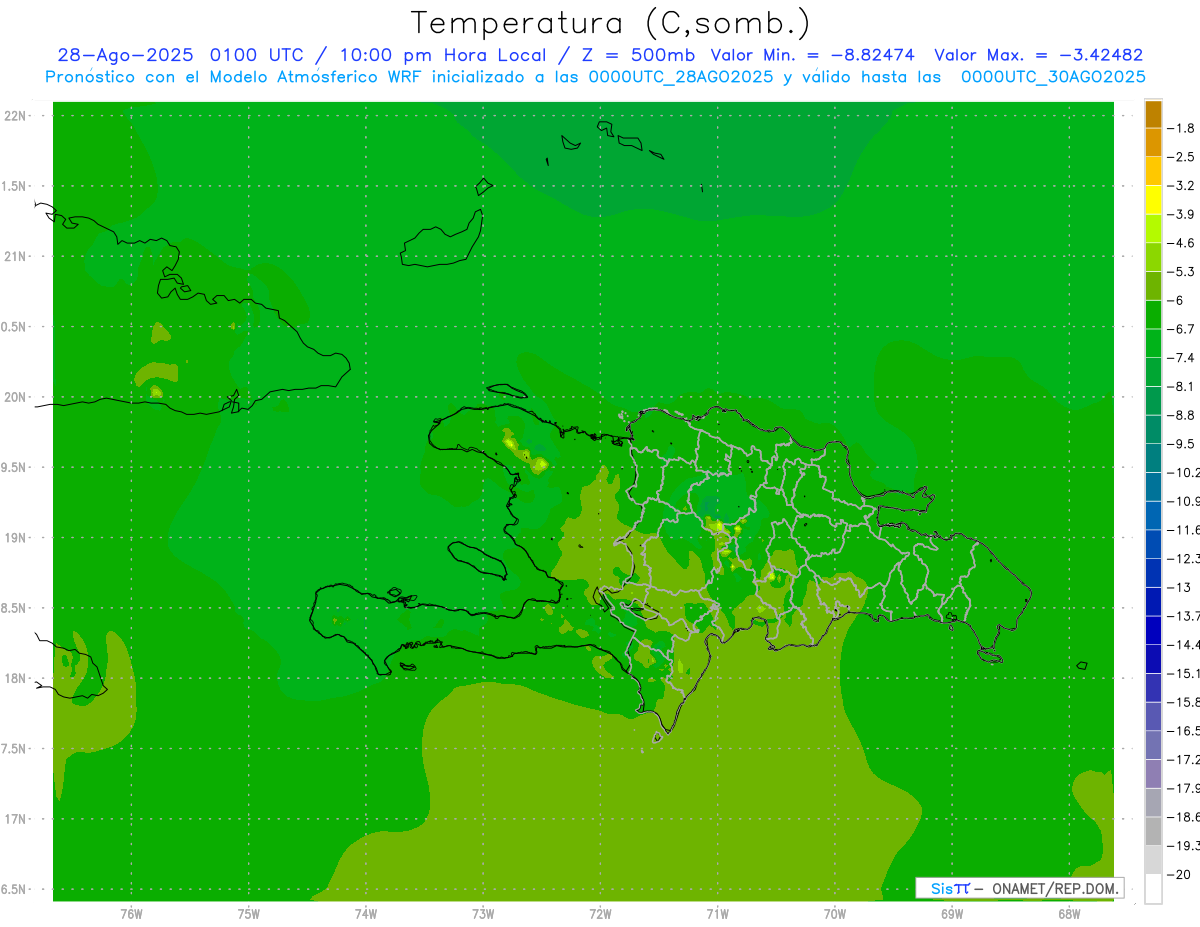Click the "-6.7" colorbar value

click(x=1183, y=329)
